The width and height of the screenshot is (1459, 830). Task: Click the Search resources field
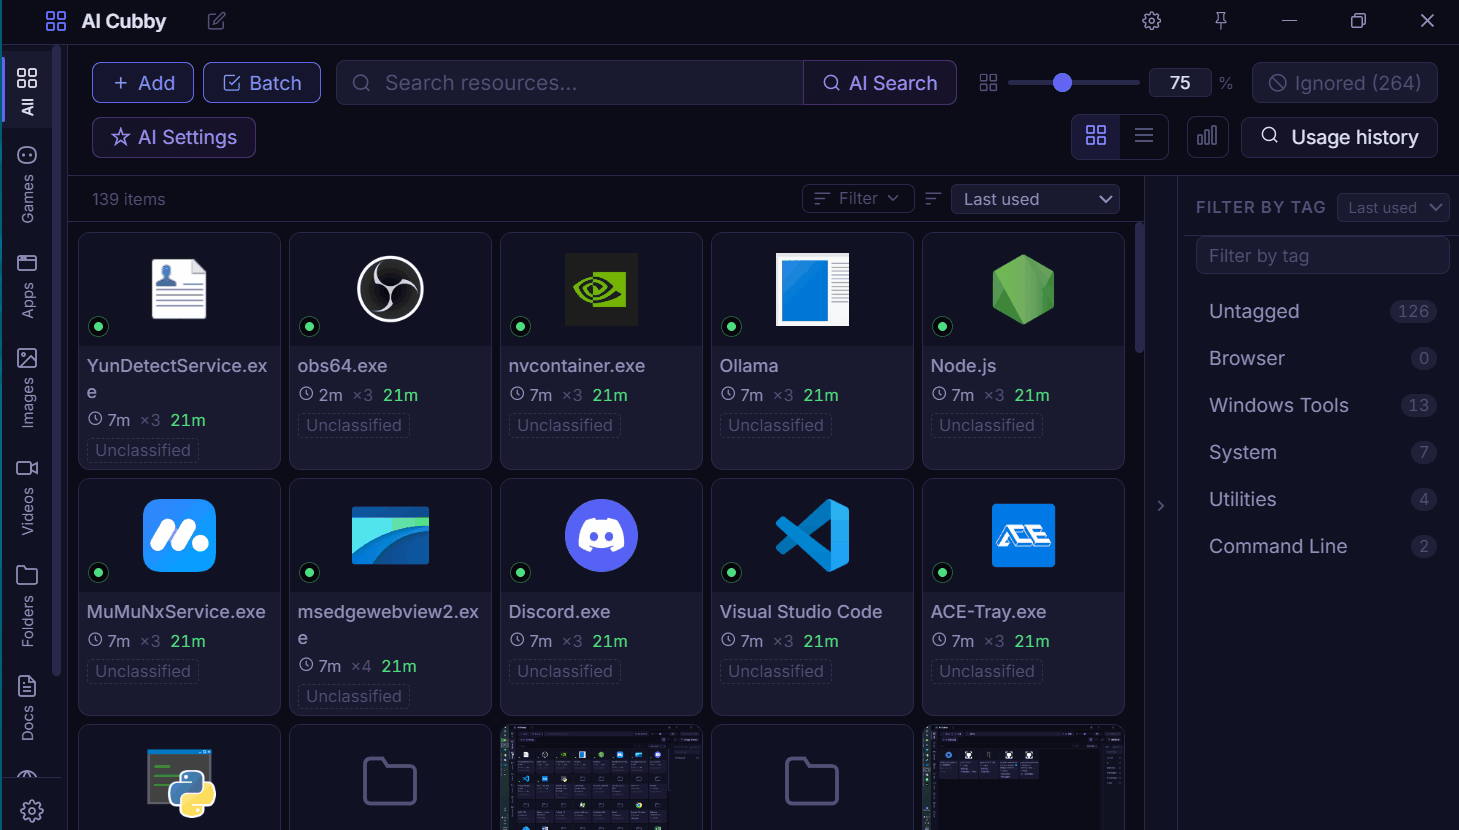click(570, 83)
